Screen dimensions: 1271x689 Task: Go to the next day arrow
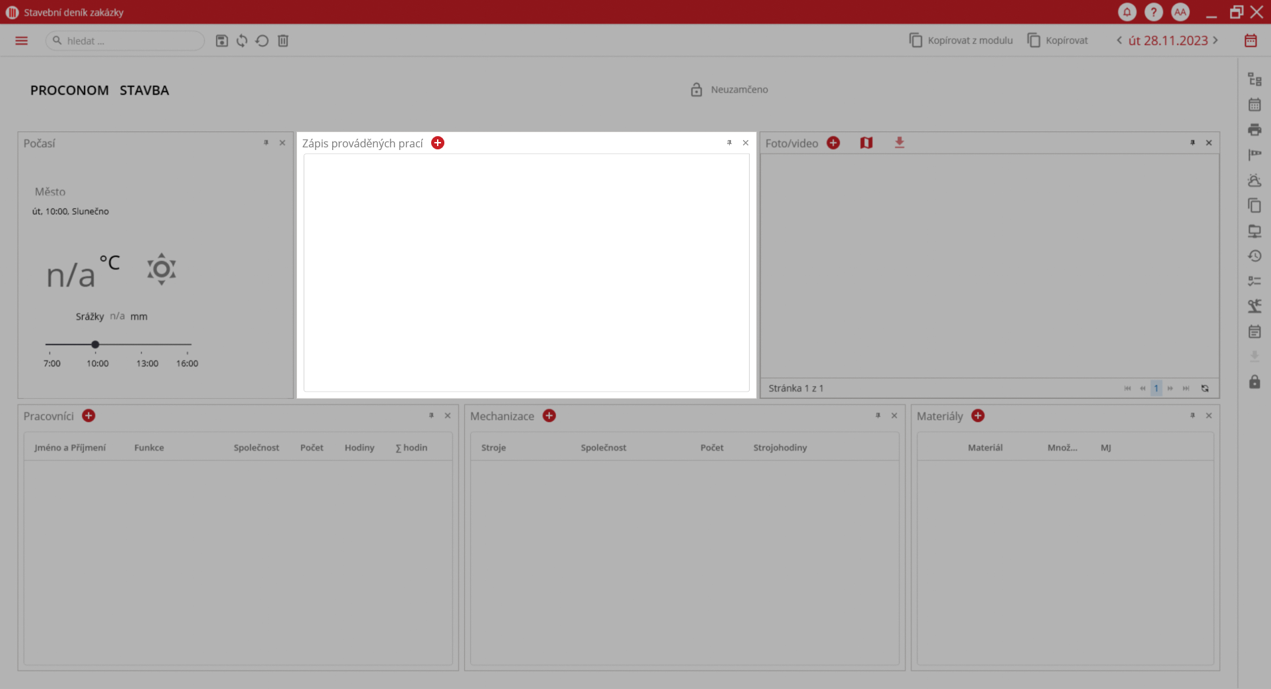click(x=1216, y=41)
